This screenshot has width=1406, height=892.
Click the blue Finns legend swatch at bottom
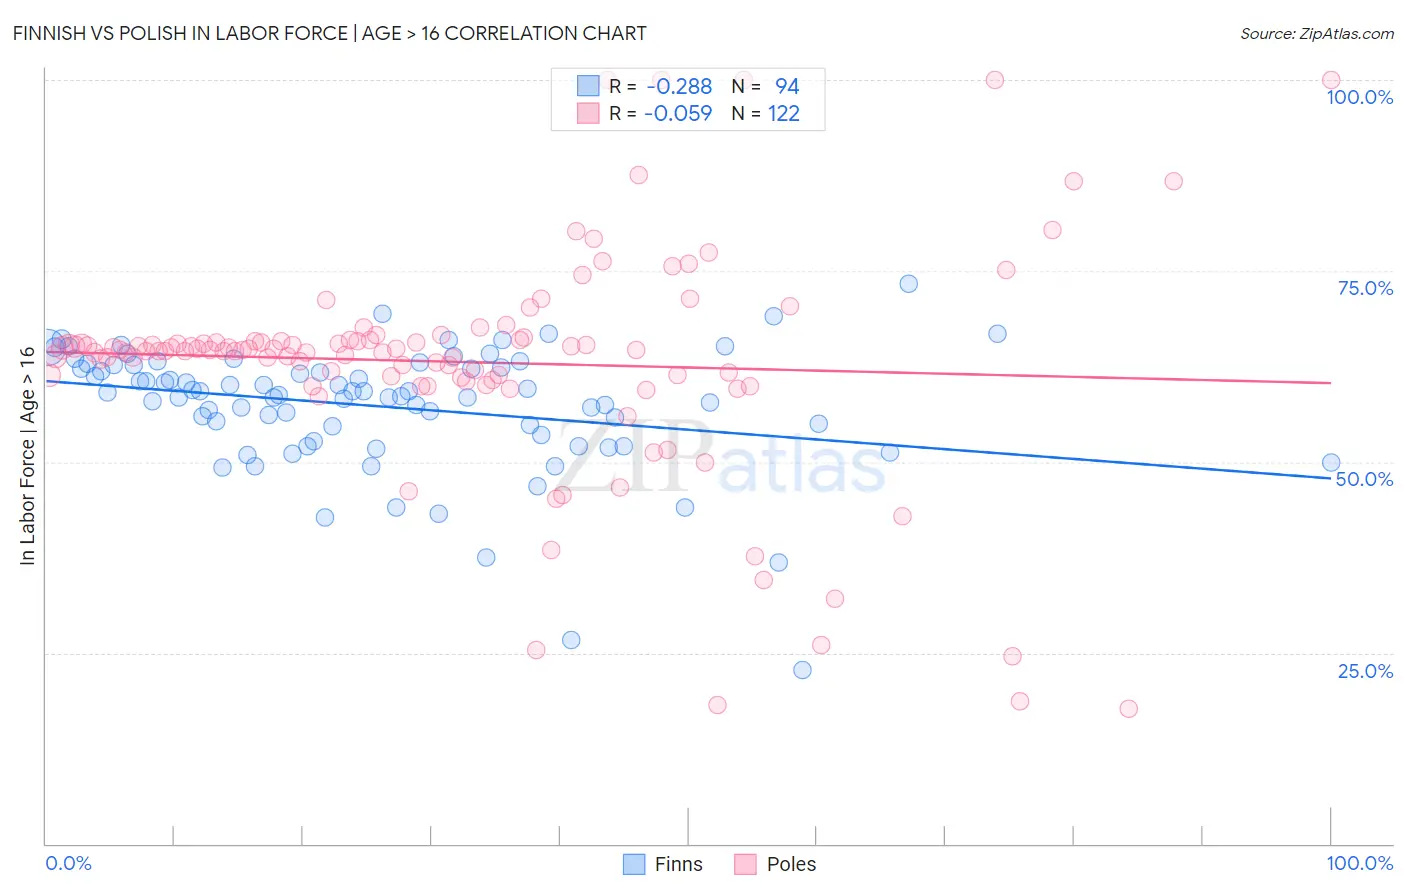(x=634, y=864)
